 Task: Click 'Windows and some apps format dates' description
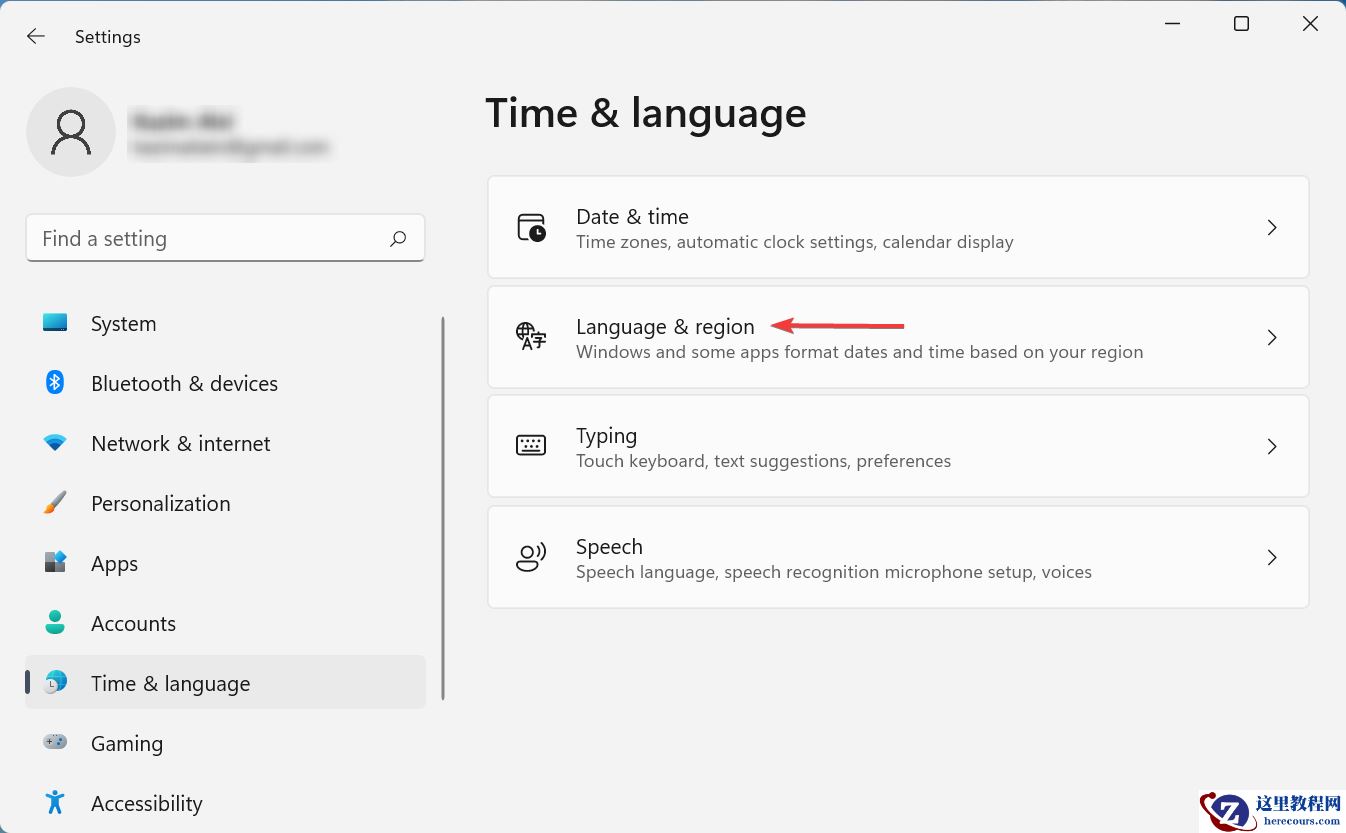coord(859,352)
